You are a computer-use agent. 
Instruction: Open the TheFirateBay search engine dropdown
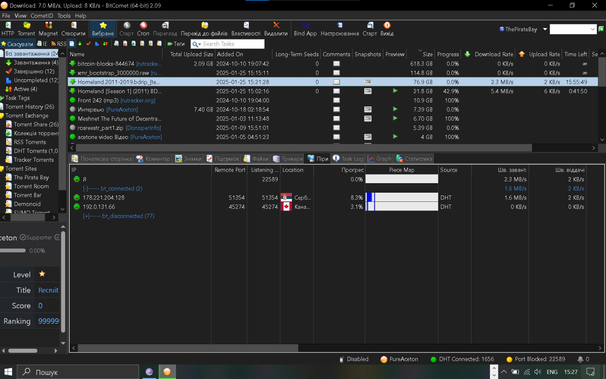click(x=545, y=29)
